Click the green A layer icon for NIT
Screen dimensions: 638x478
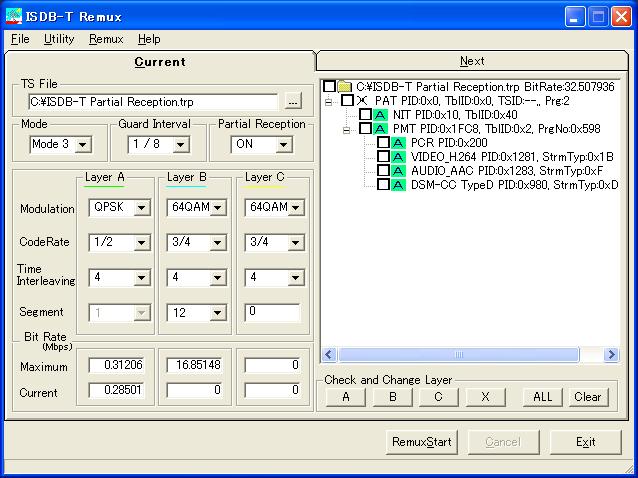(380, 115)
